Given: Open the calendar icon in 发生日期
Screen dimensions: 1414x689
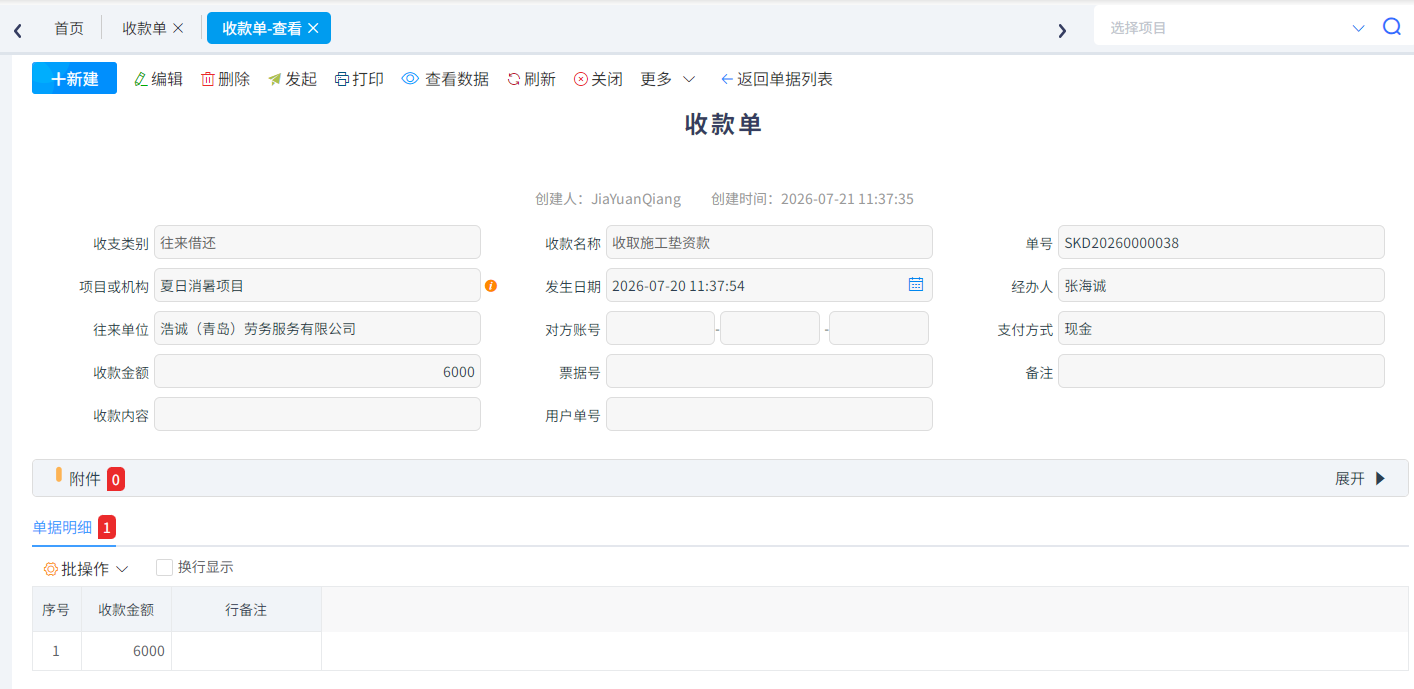Looking at the screenshot, I should click(x=915, y=284).
